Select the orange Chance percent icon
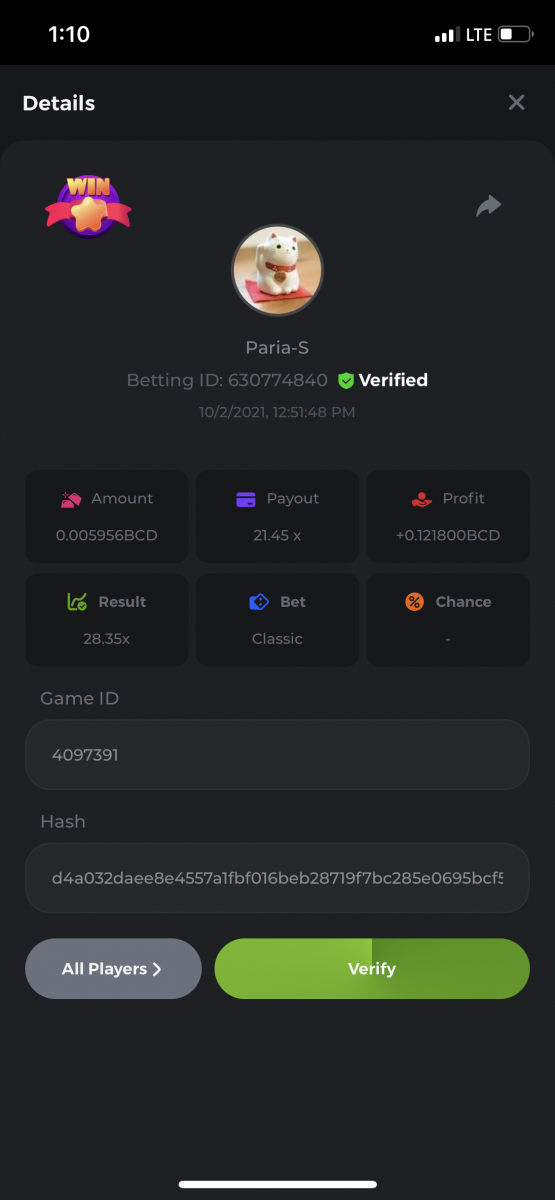Image resolution: width=555 pixels, height=1200 pixels. (414, 602)
